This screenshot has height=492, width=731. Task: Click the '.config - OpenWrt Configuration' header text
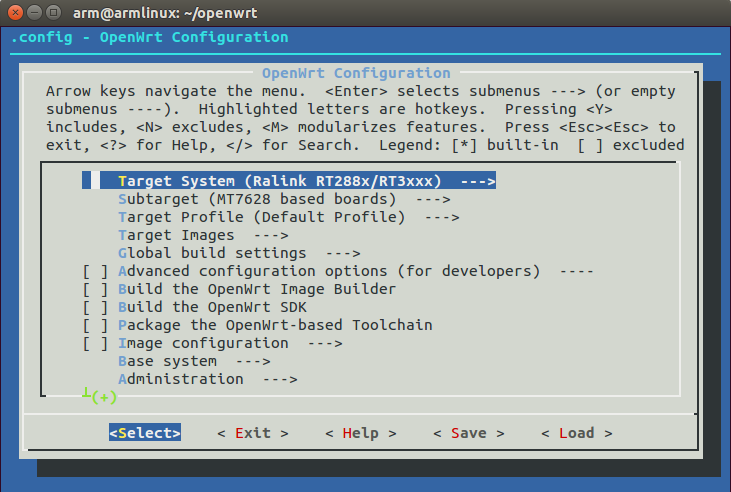tap(149, 37)
